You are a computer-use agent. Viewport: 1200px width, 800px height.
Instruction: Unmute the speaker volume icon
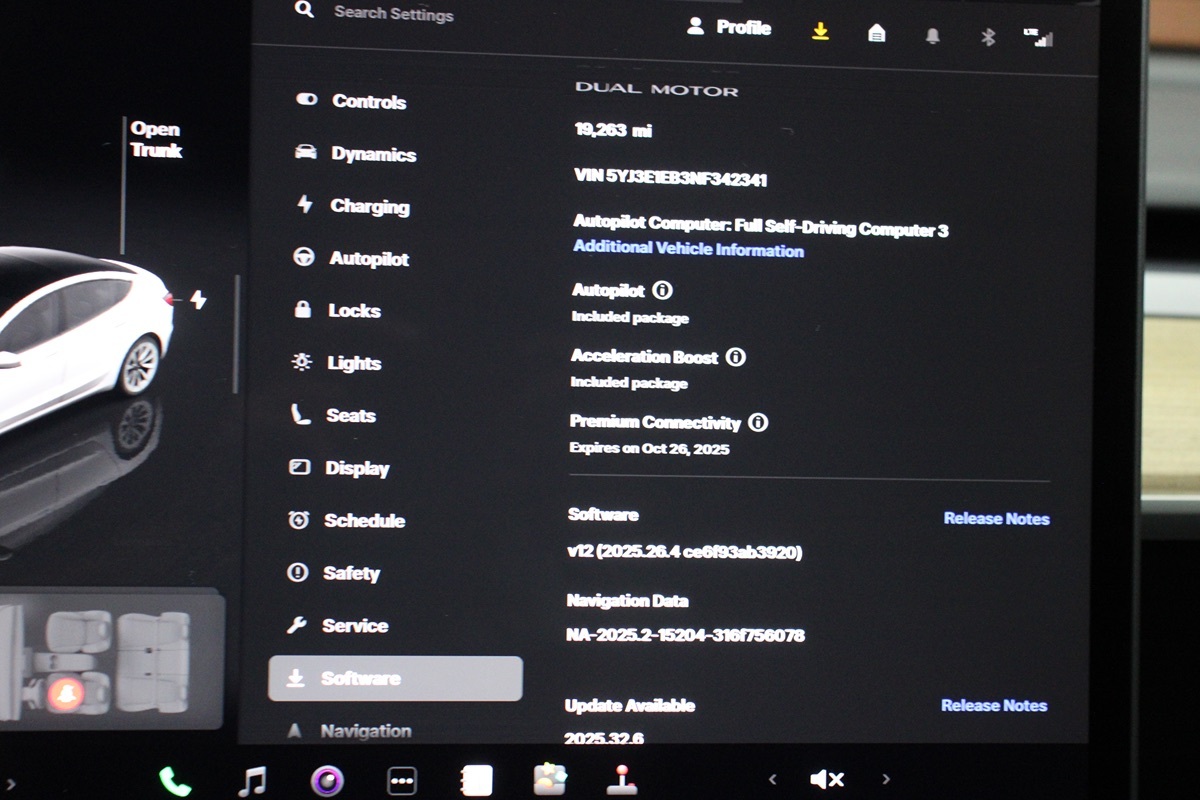827,779
